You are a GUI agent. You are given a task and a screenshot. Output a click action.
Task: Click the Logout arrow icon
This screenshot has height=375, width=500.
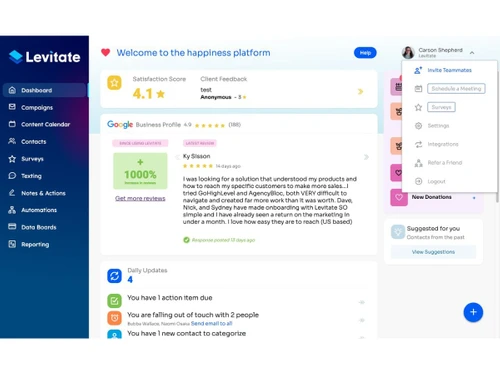click(x=418, y=181)
